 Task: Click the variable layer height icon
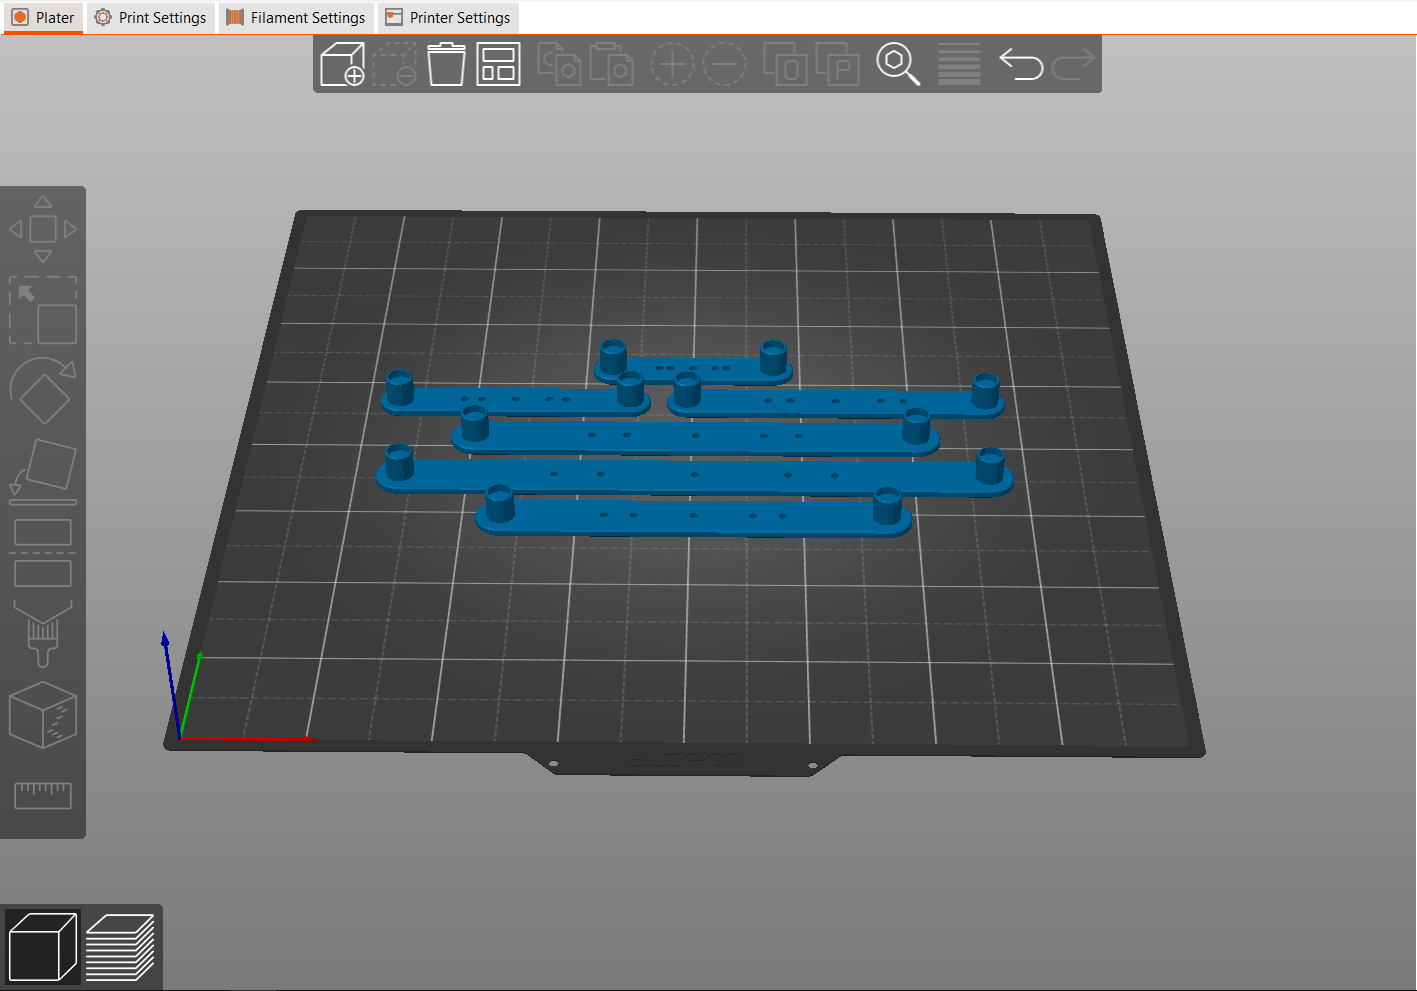point(959,65)
